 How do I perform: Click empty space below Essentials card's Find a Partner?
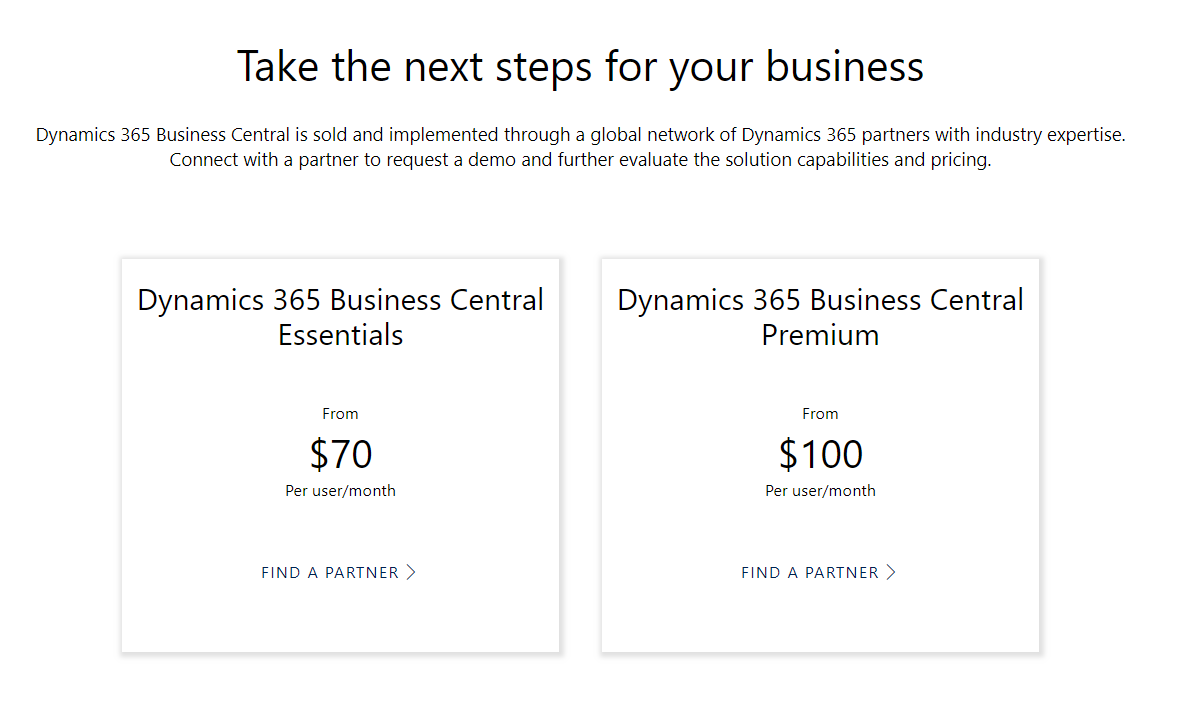coord(341,620)
